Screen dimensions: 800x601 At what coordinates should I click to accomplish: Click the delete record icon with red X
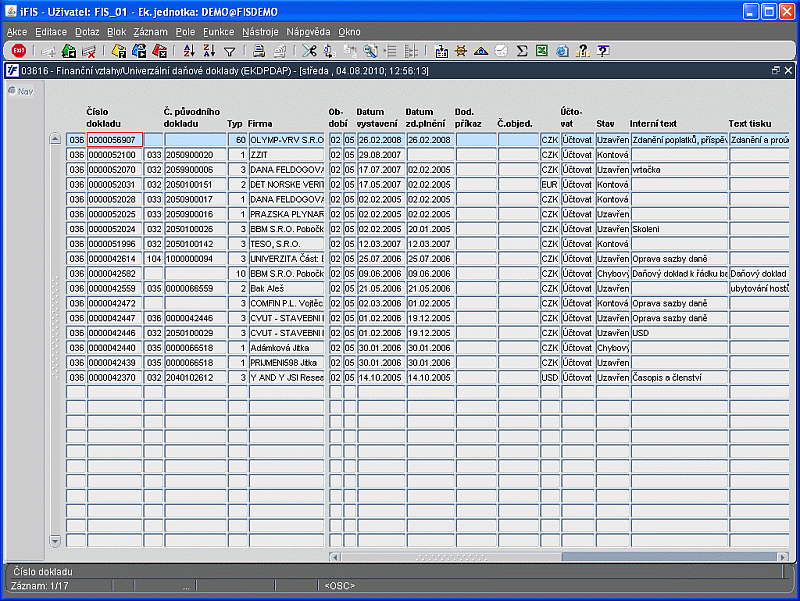point(89,51)
